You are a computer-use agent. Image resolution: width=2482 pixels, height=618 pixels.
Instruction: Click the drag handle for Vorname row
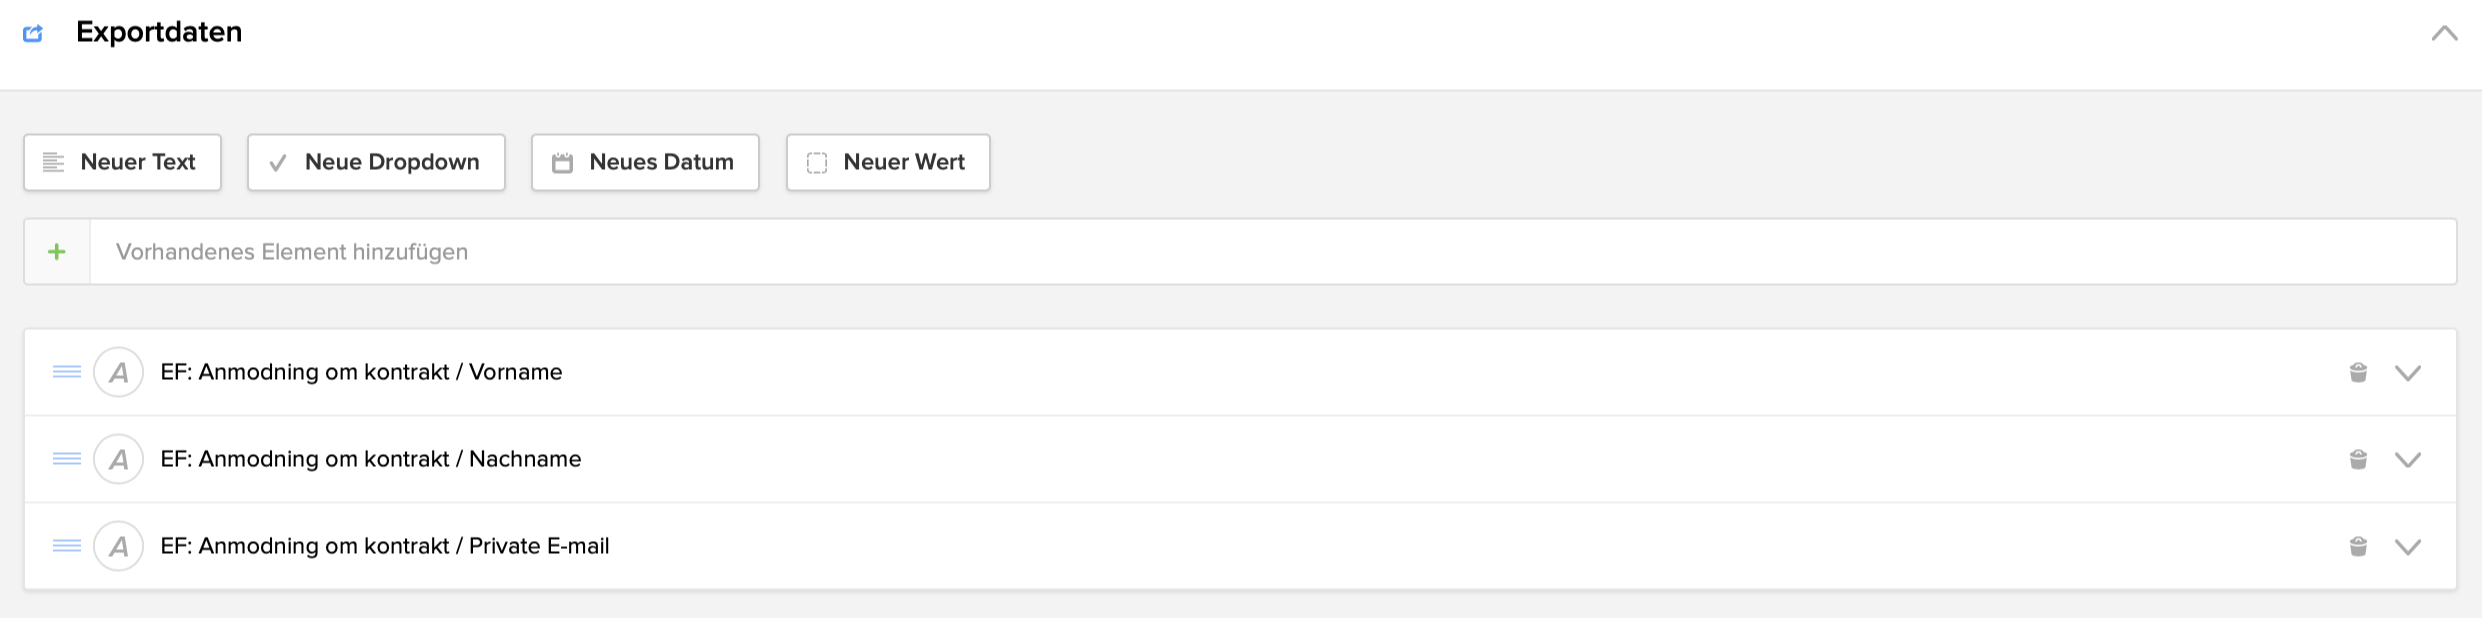click(67, 372)
